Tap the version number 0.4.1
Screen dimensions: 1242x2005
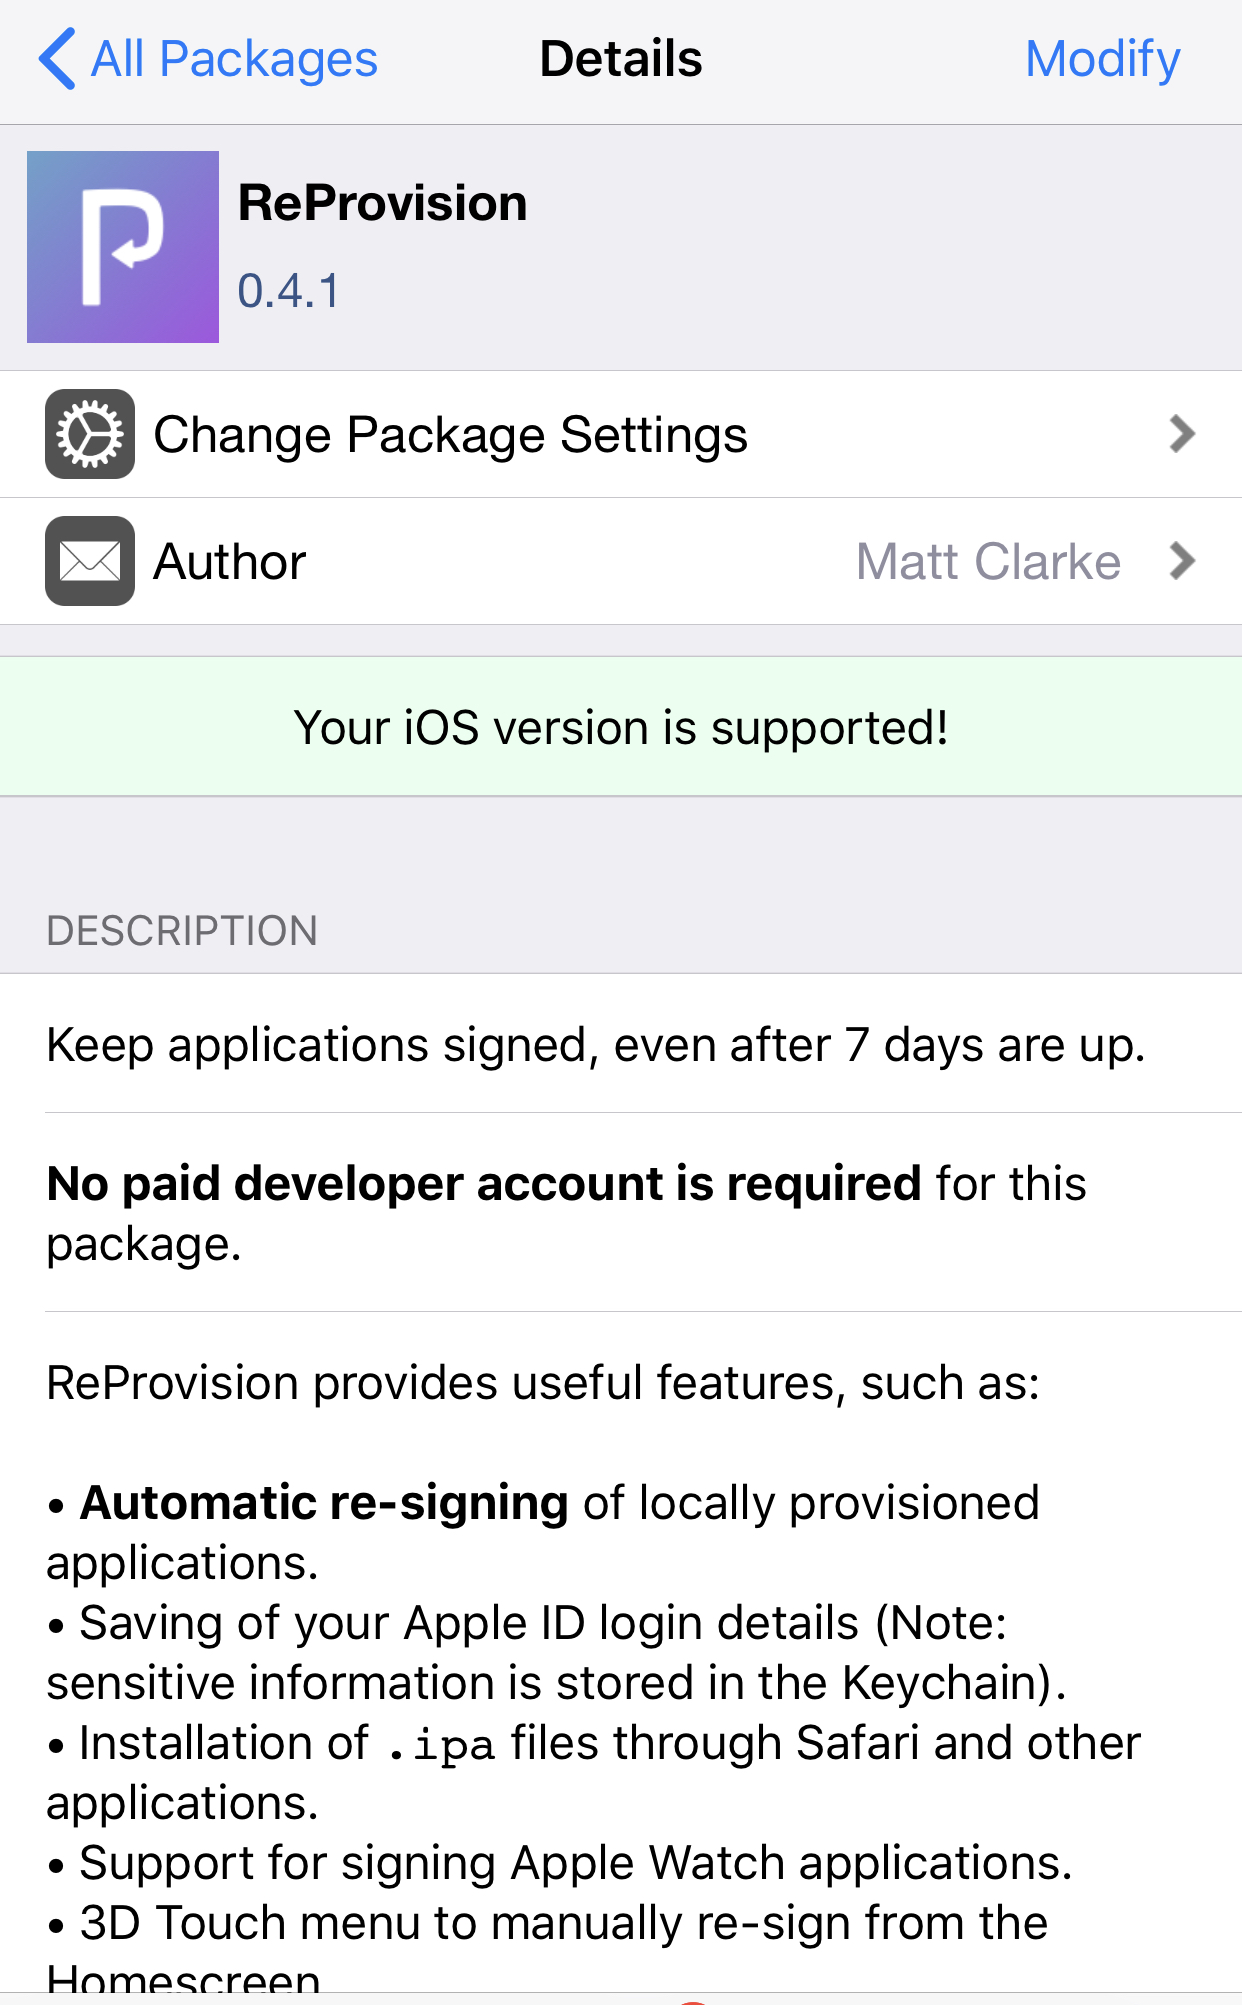pos(289,291)
